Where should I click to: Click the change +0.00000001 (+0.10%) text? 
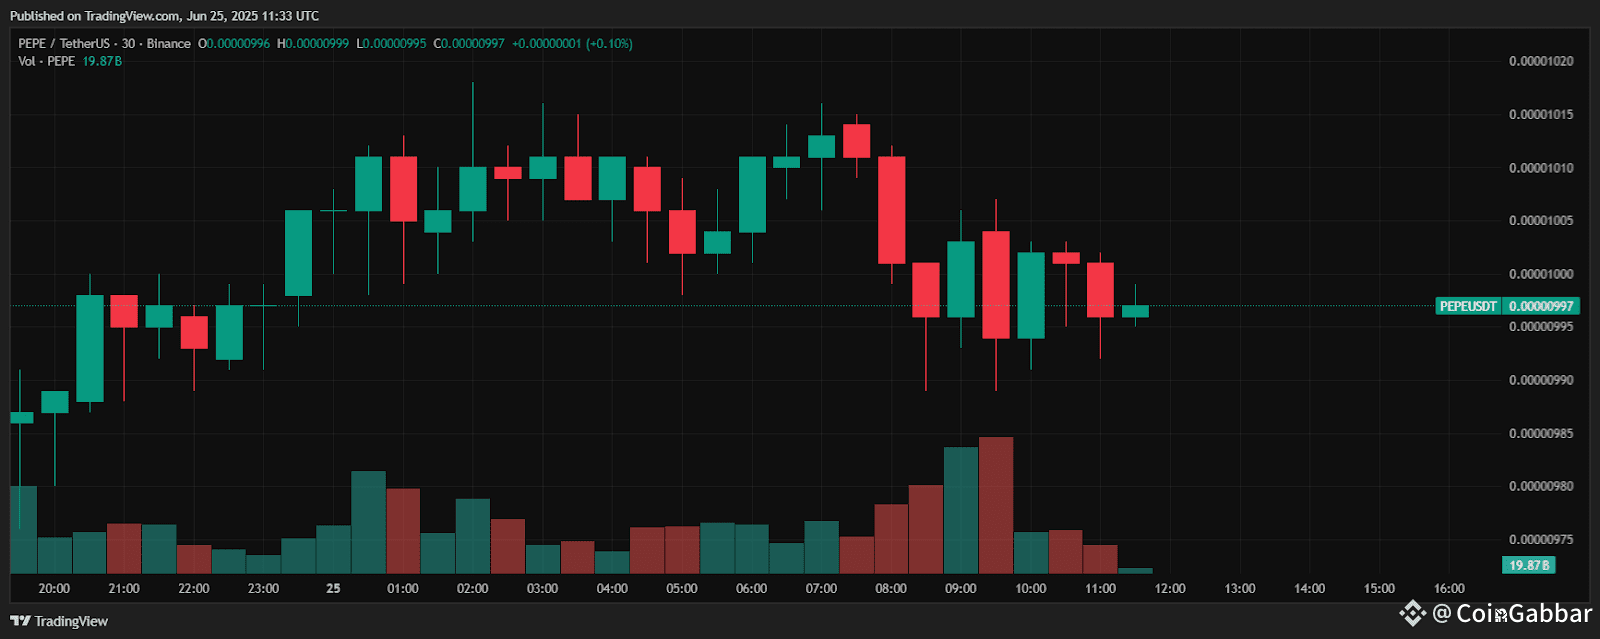pyautogui.click(x=572, y=44)
